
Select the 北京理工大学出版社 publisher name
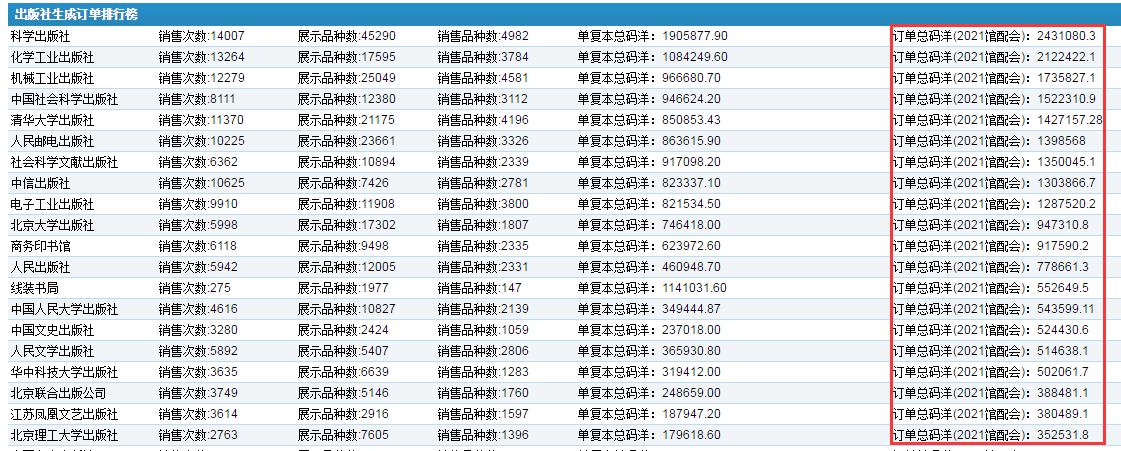tap(64, 435)
